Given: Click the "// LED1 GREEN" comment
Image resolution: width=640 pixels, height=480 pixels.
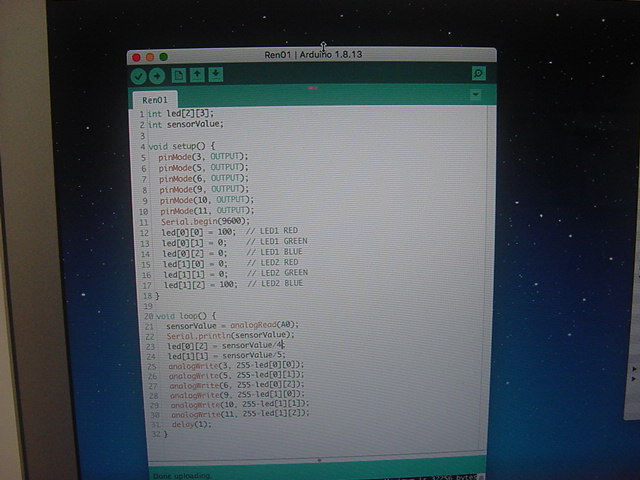Looking at the screenshot, I should click(277, 242).
